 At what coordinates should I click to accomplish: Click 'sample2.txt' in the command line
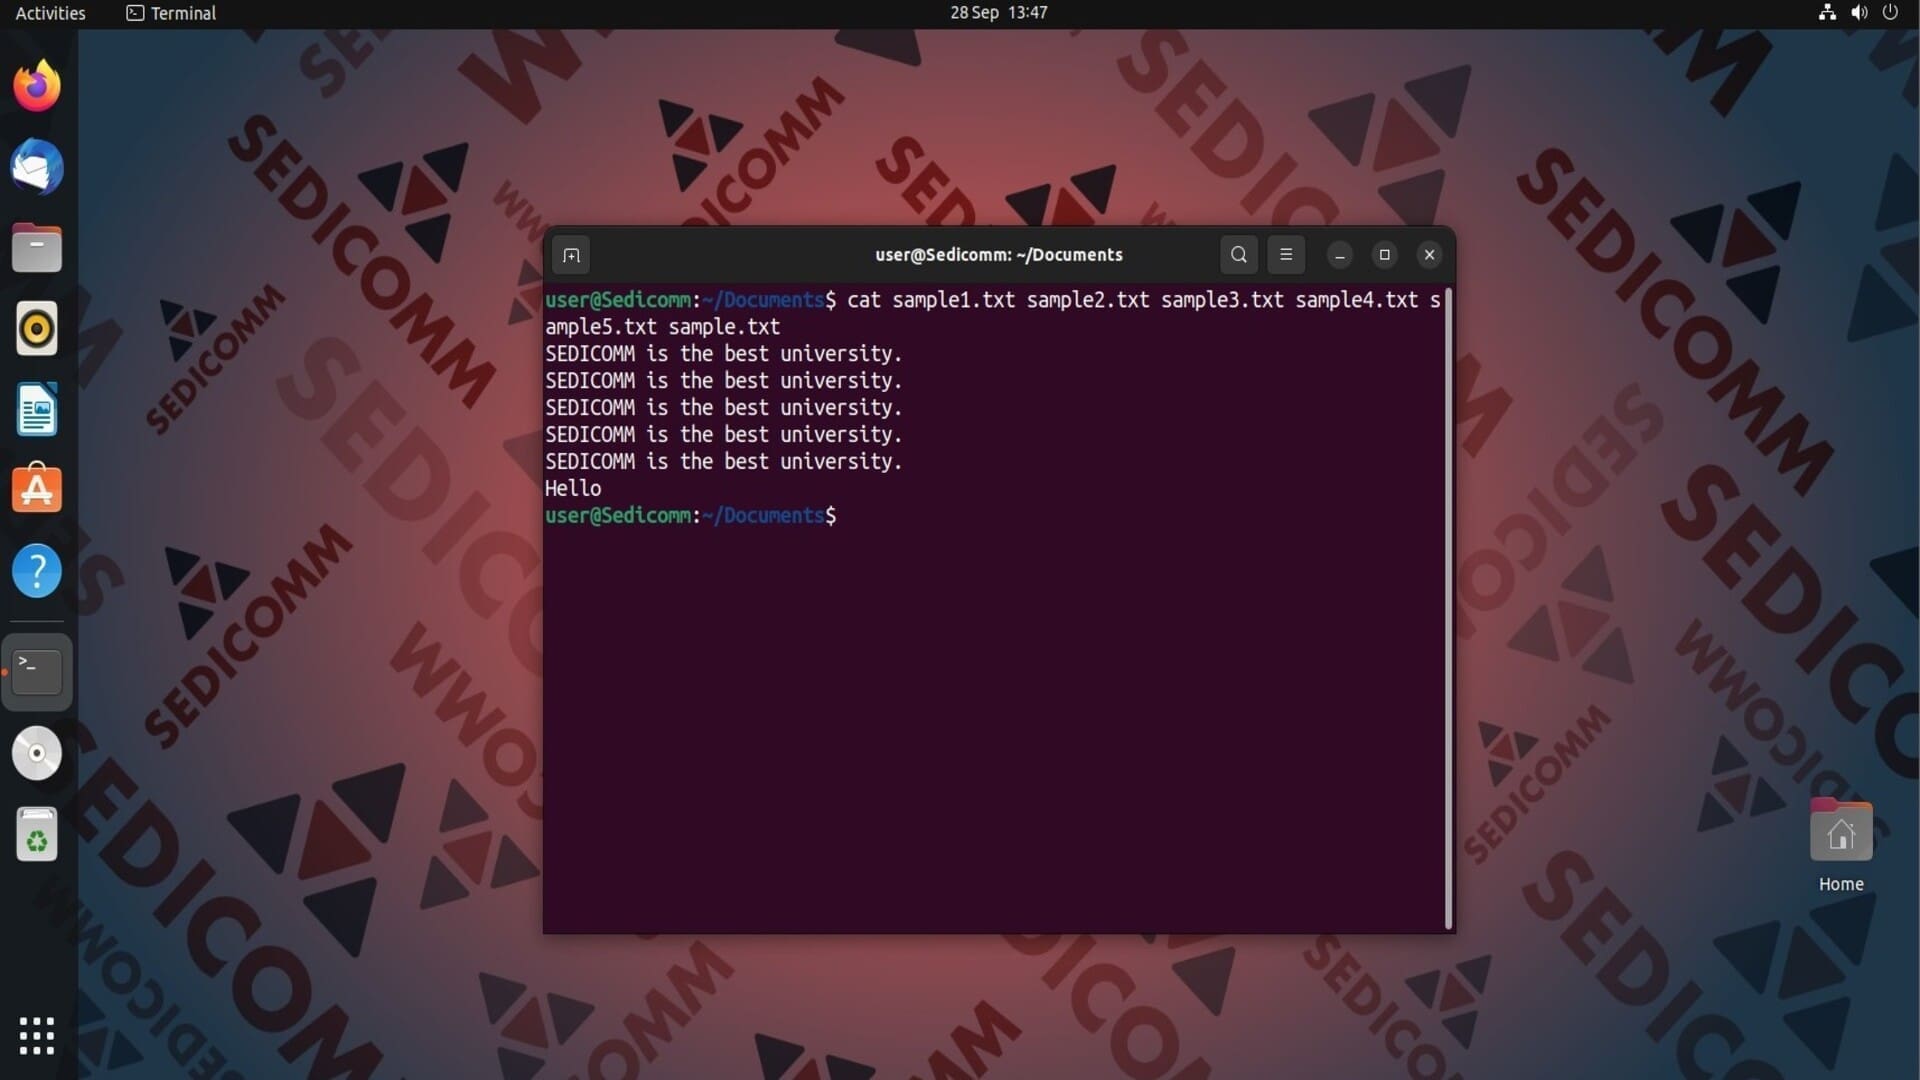click(x=1088, y=300)
